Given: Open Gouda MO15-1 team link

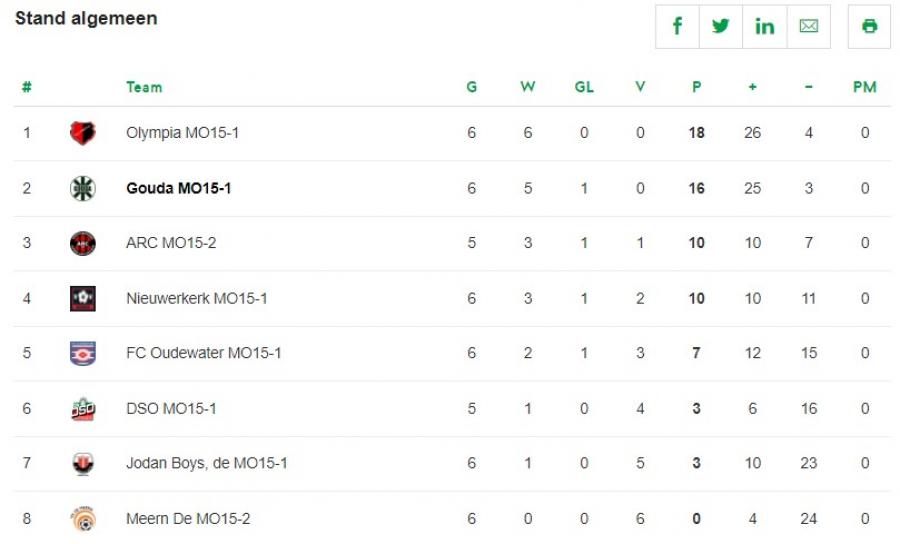Looking at the screenshot, I should coord(178,188).
